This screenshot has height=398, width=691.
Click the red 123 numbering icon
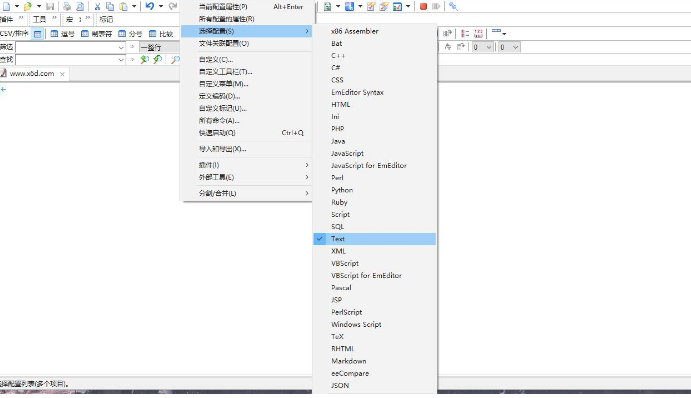[479, 33]
